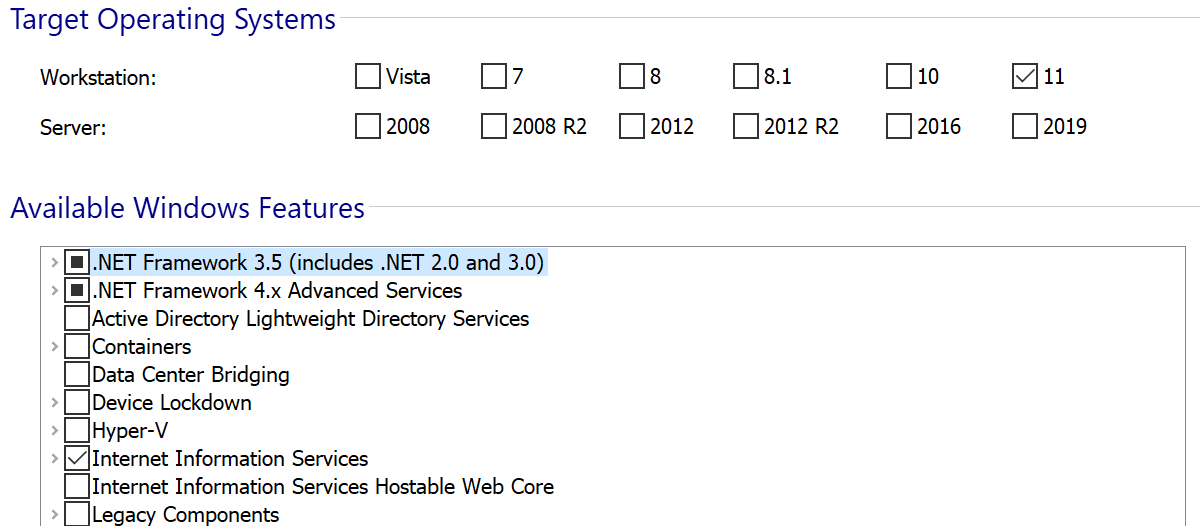Select Active Directory Lightweight Directory Services label
1200x528 pixels.
(311, 319)
